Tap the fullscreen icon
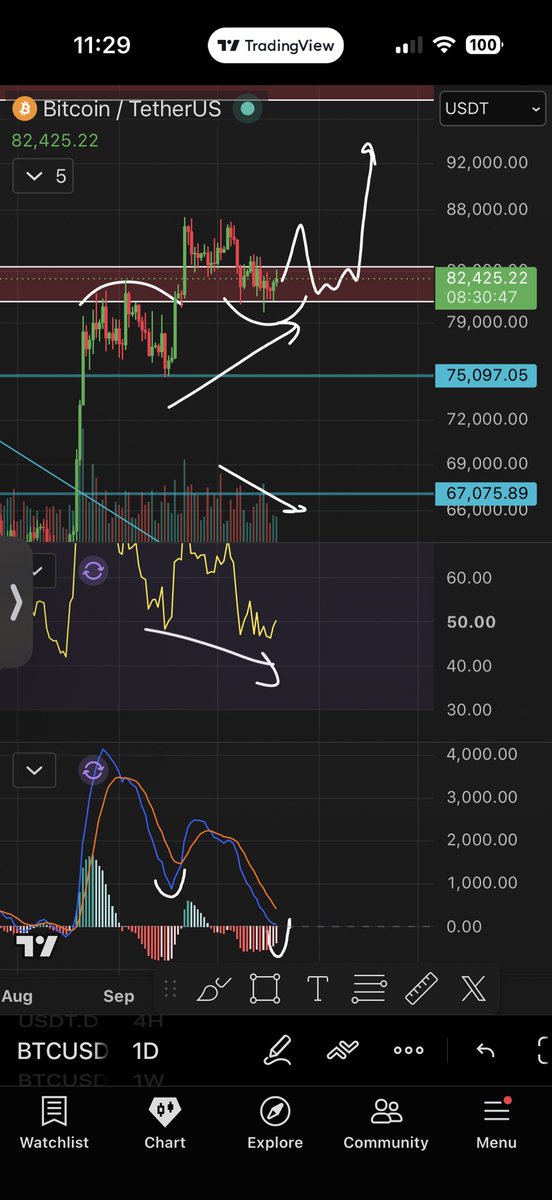Screen dimensions: 552x1200 pyautogui.click(x=544, y=1050)
